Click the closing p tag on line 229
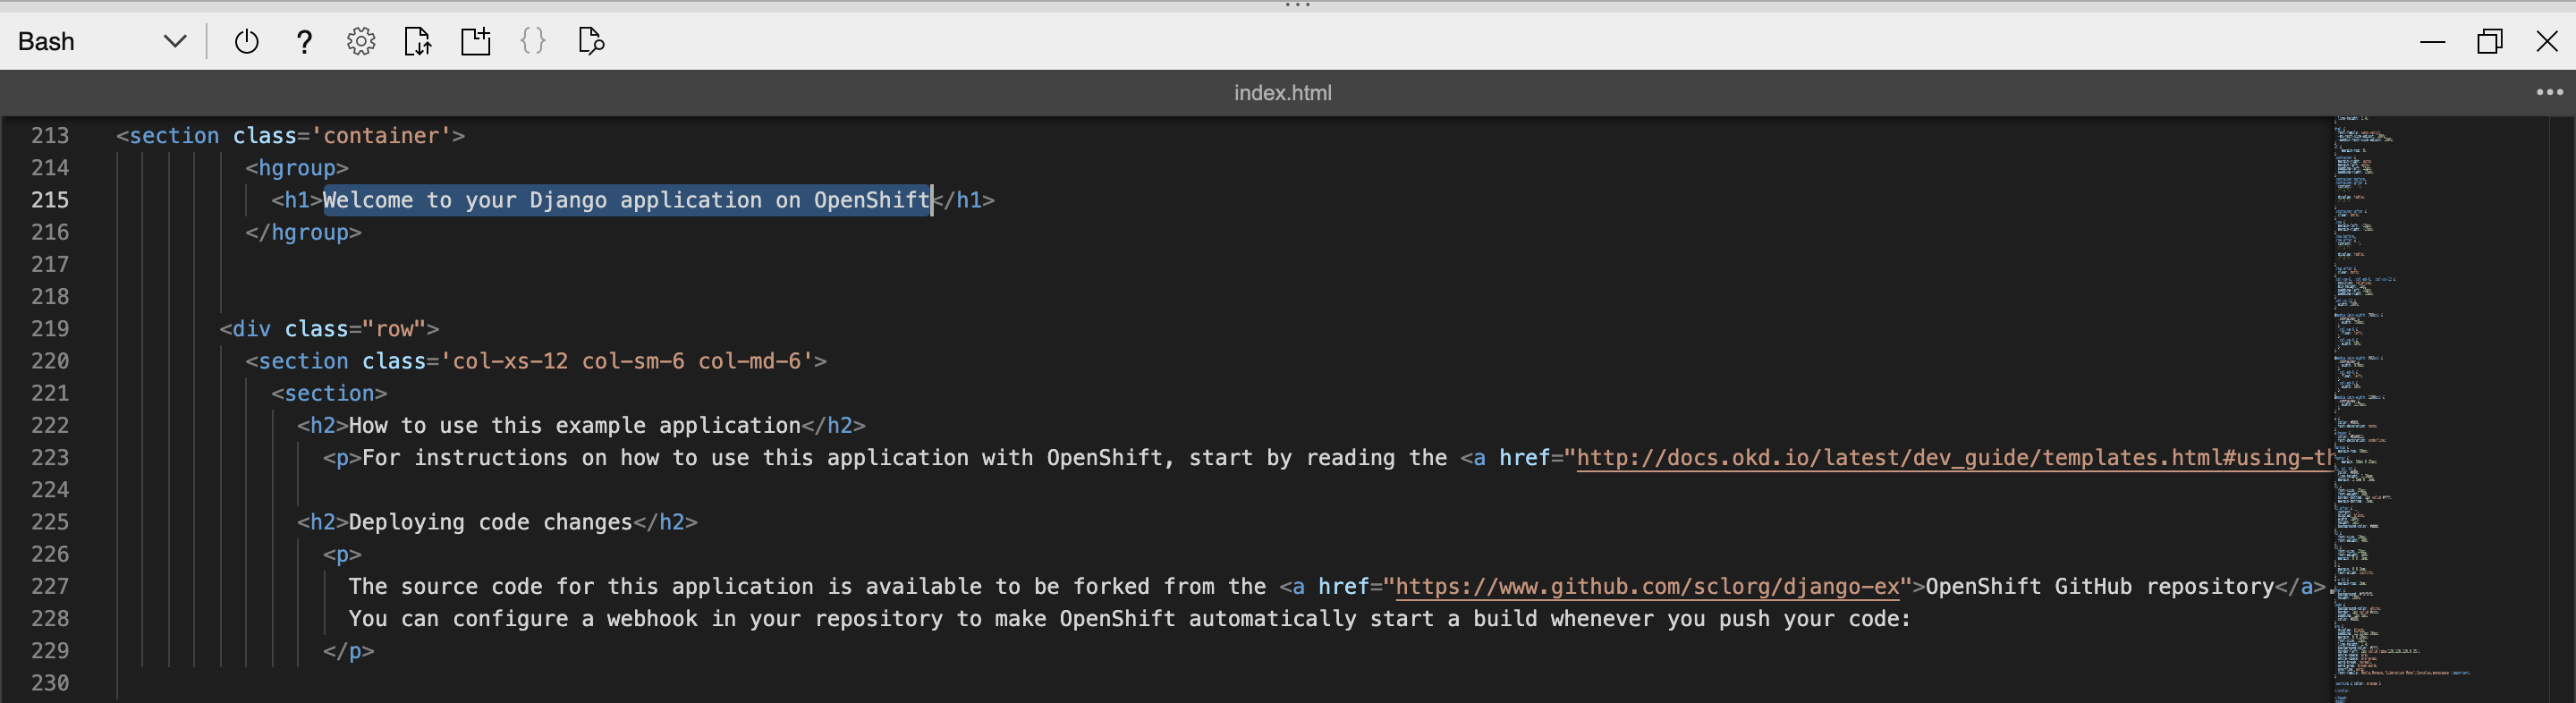This screenshot has height=703, width=2576. [348, 651]
